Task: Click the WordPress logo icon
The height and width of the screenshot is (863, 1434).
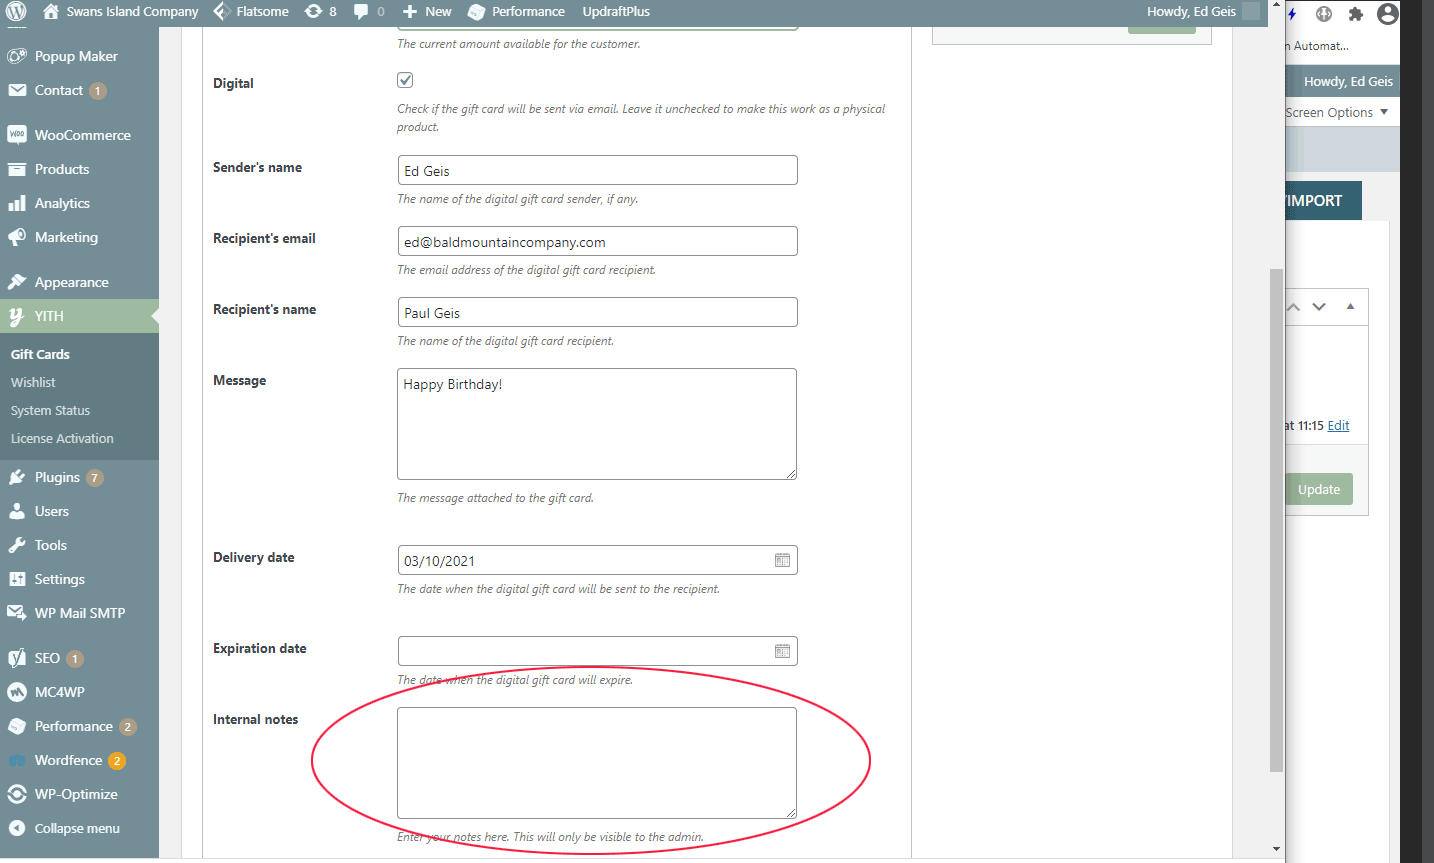Action: click(x=16, y=12)
